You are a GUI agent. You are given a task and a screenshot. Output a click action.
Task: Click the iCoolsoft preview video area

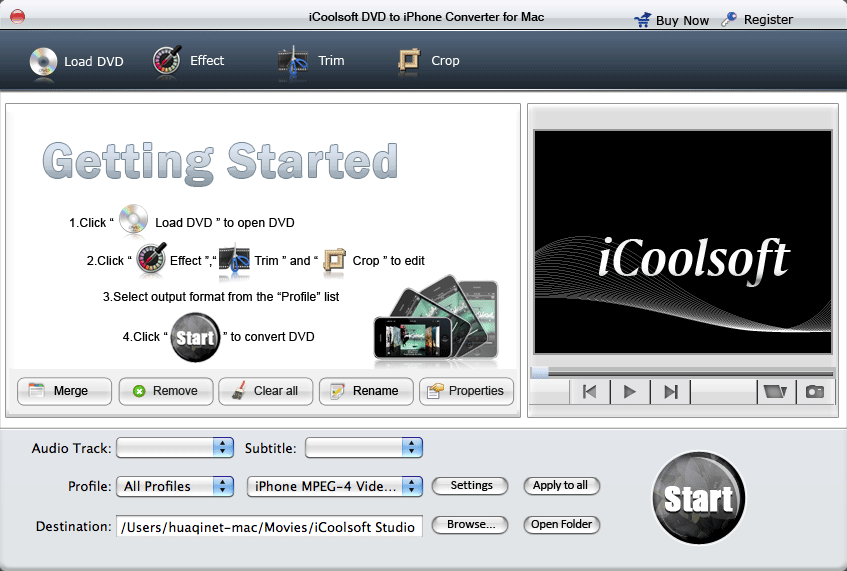tap(683, 242)
